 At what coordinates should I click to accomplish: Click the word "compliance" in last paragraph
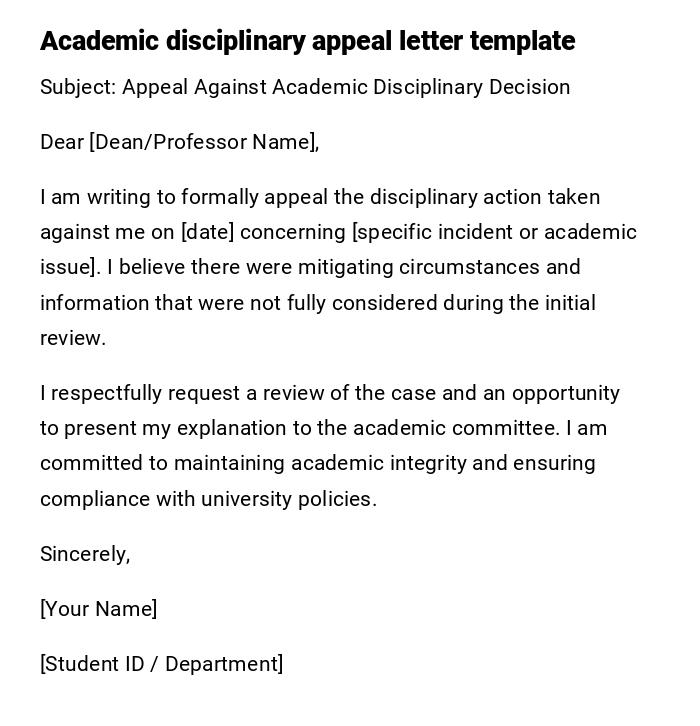coord(95,499)
